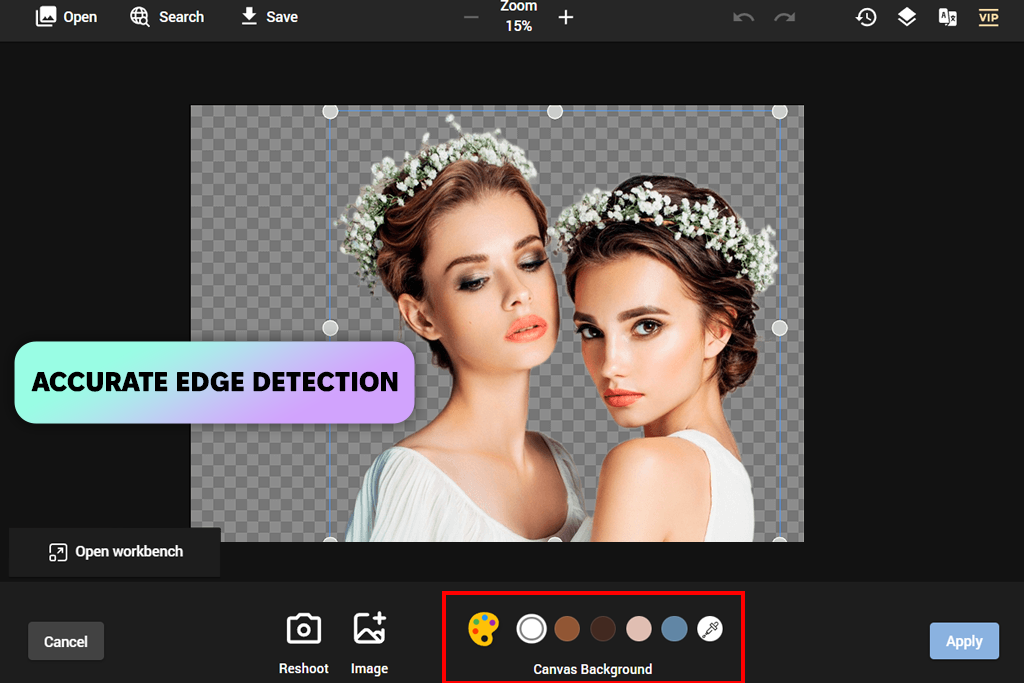Click the top-right selection handle
Image resolution: width=1024 pixels, height=683 pixels.
tap(779, 112)
